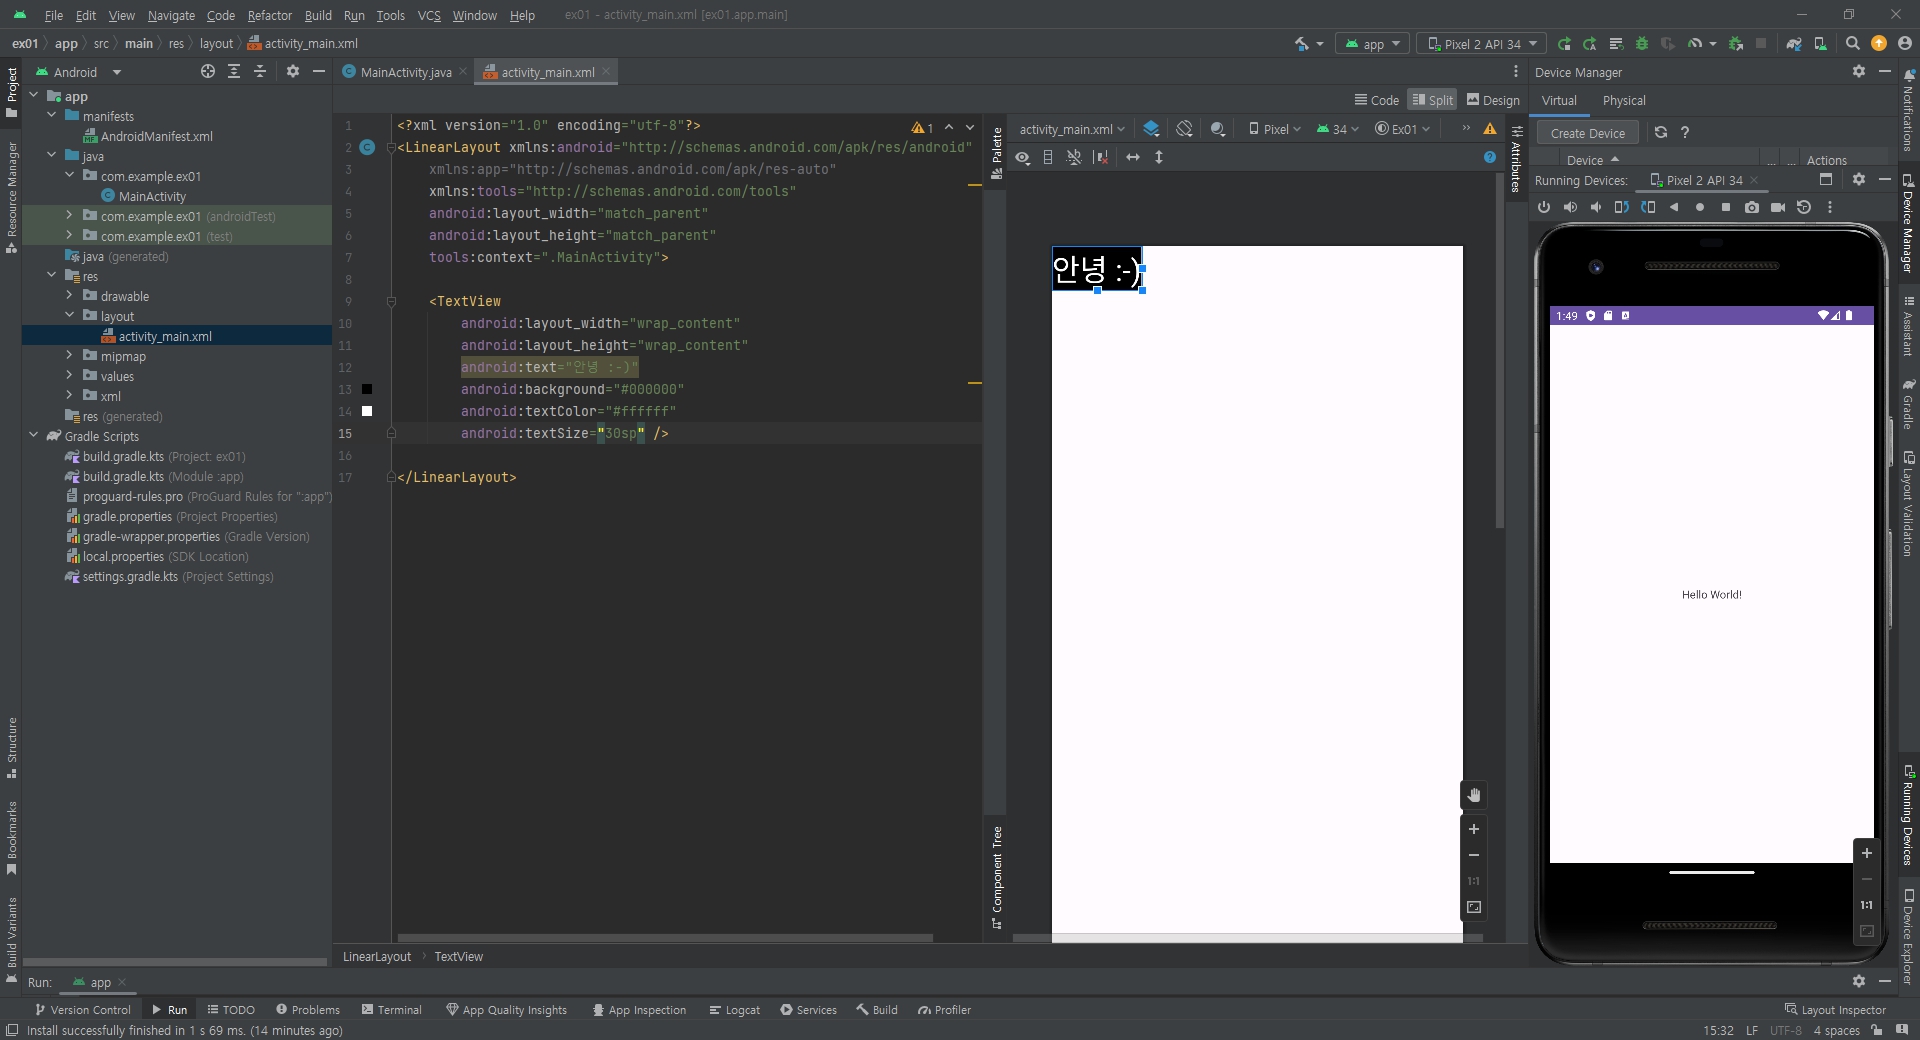The height and width of the screenshot is (1040, 1920).
Task: Toggle design view options eye icon
Action: point(1022,157)
